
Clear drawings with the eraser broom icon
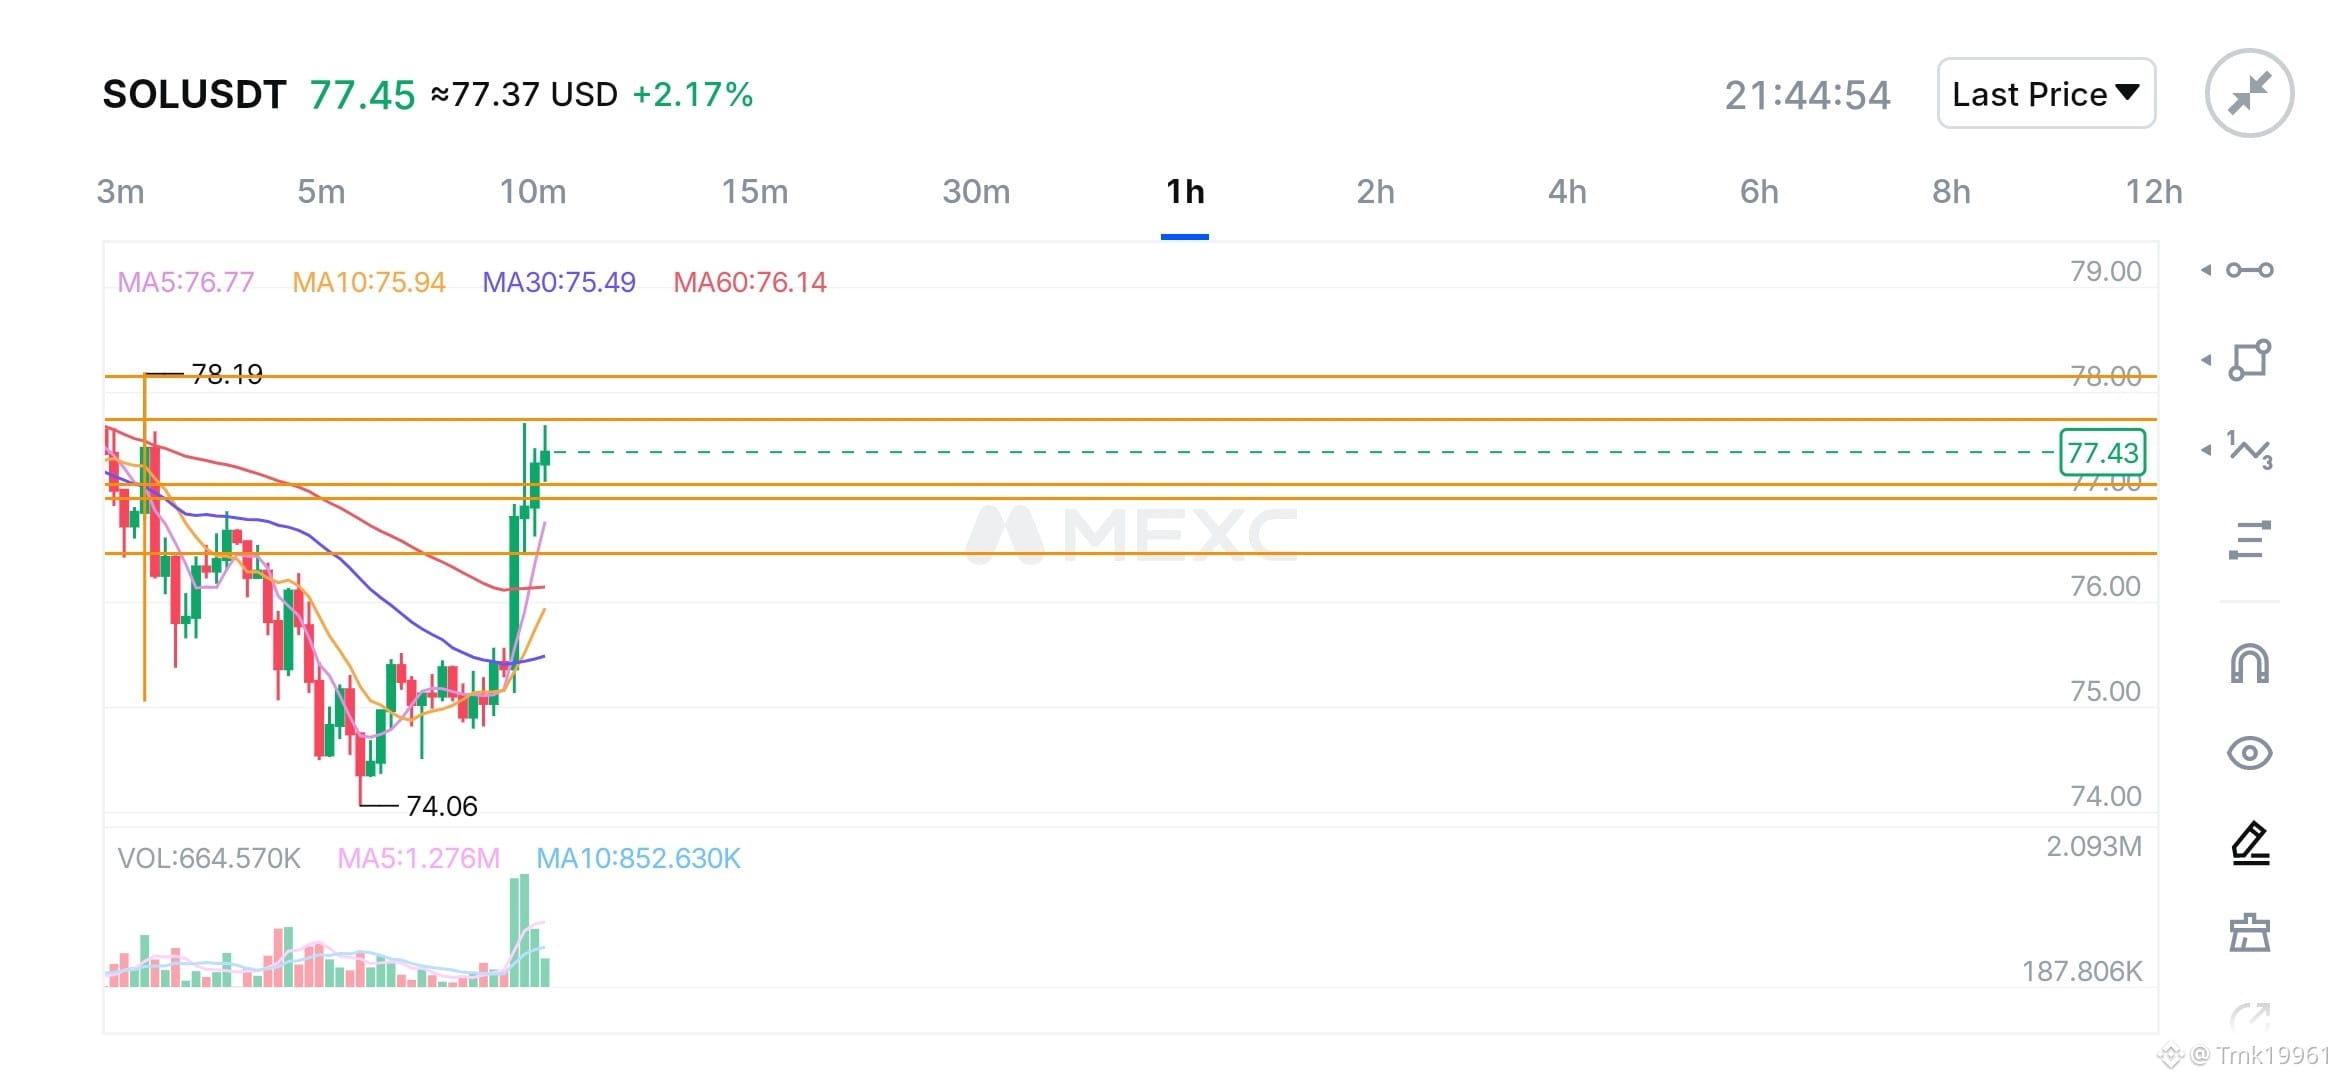coord(2249,932)
